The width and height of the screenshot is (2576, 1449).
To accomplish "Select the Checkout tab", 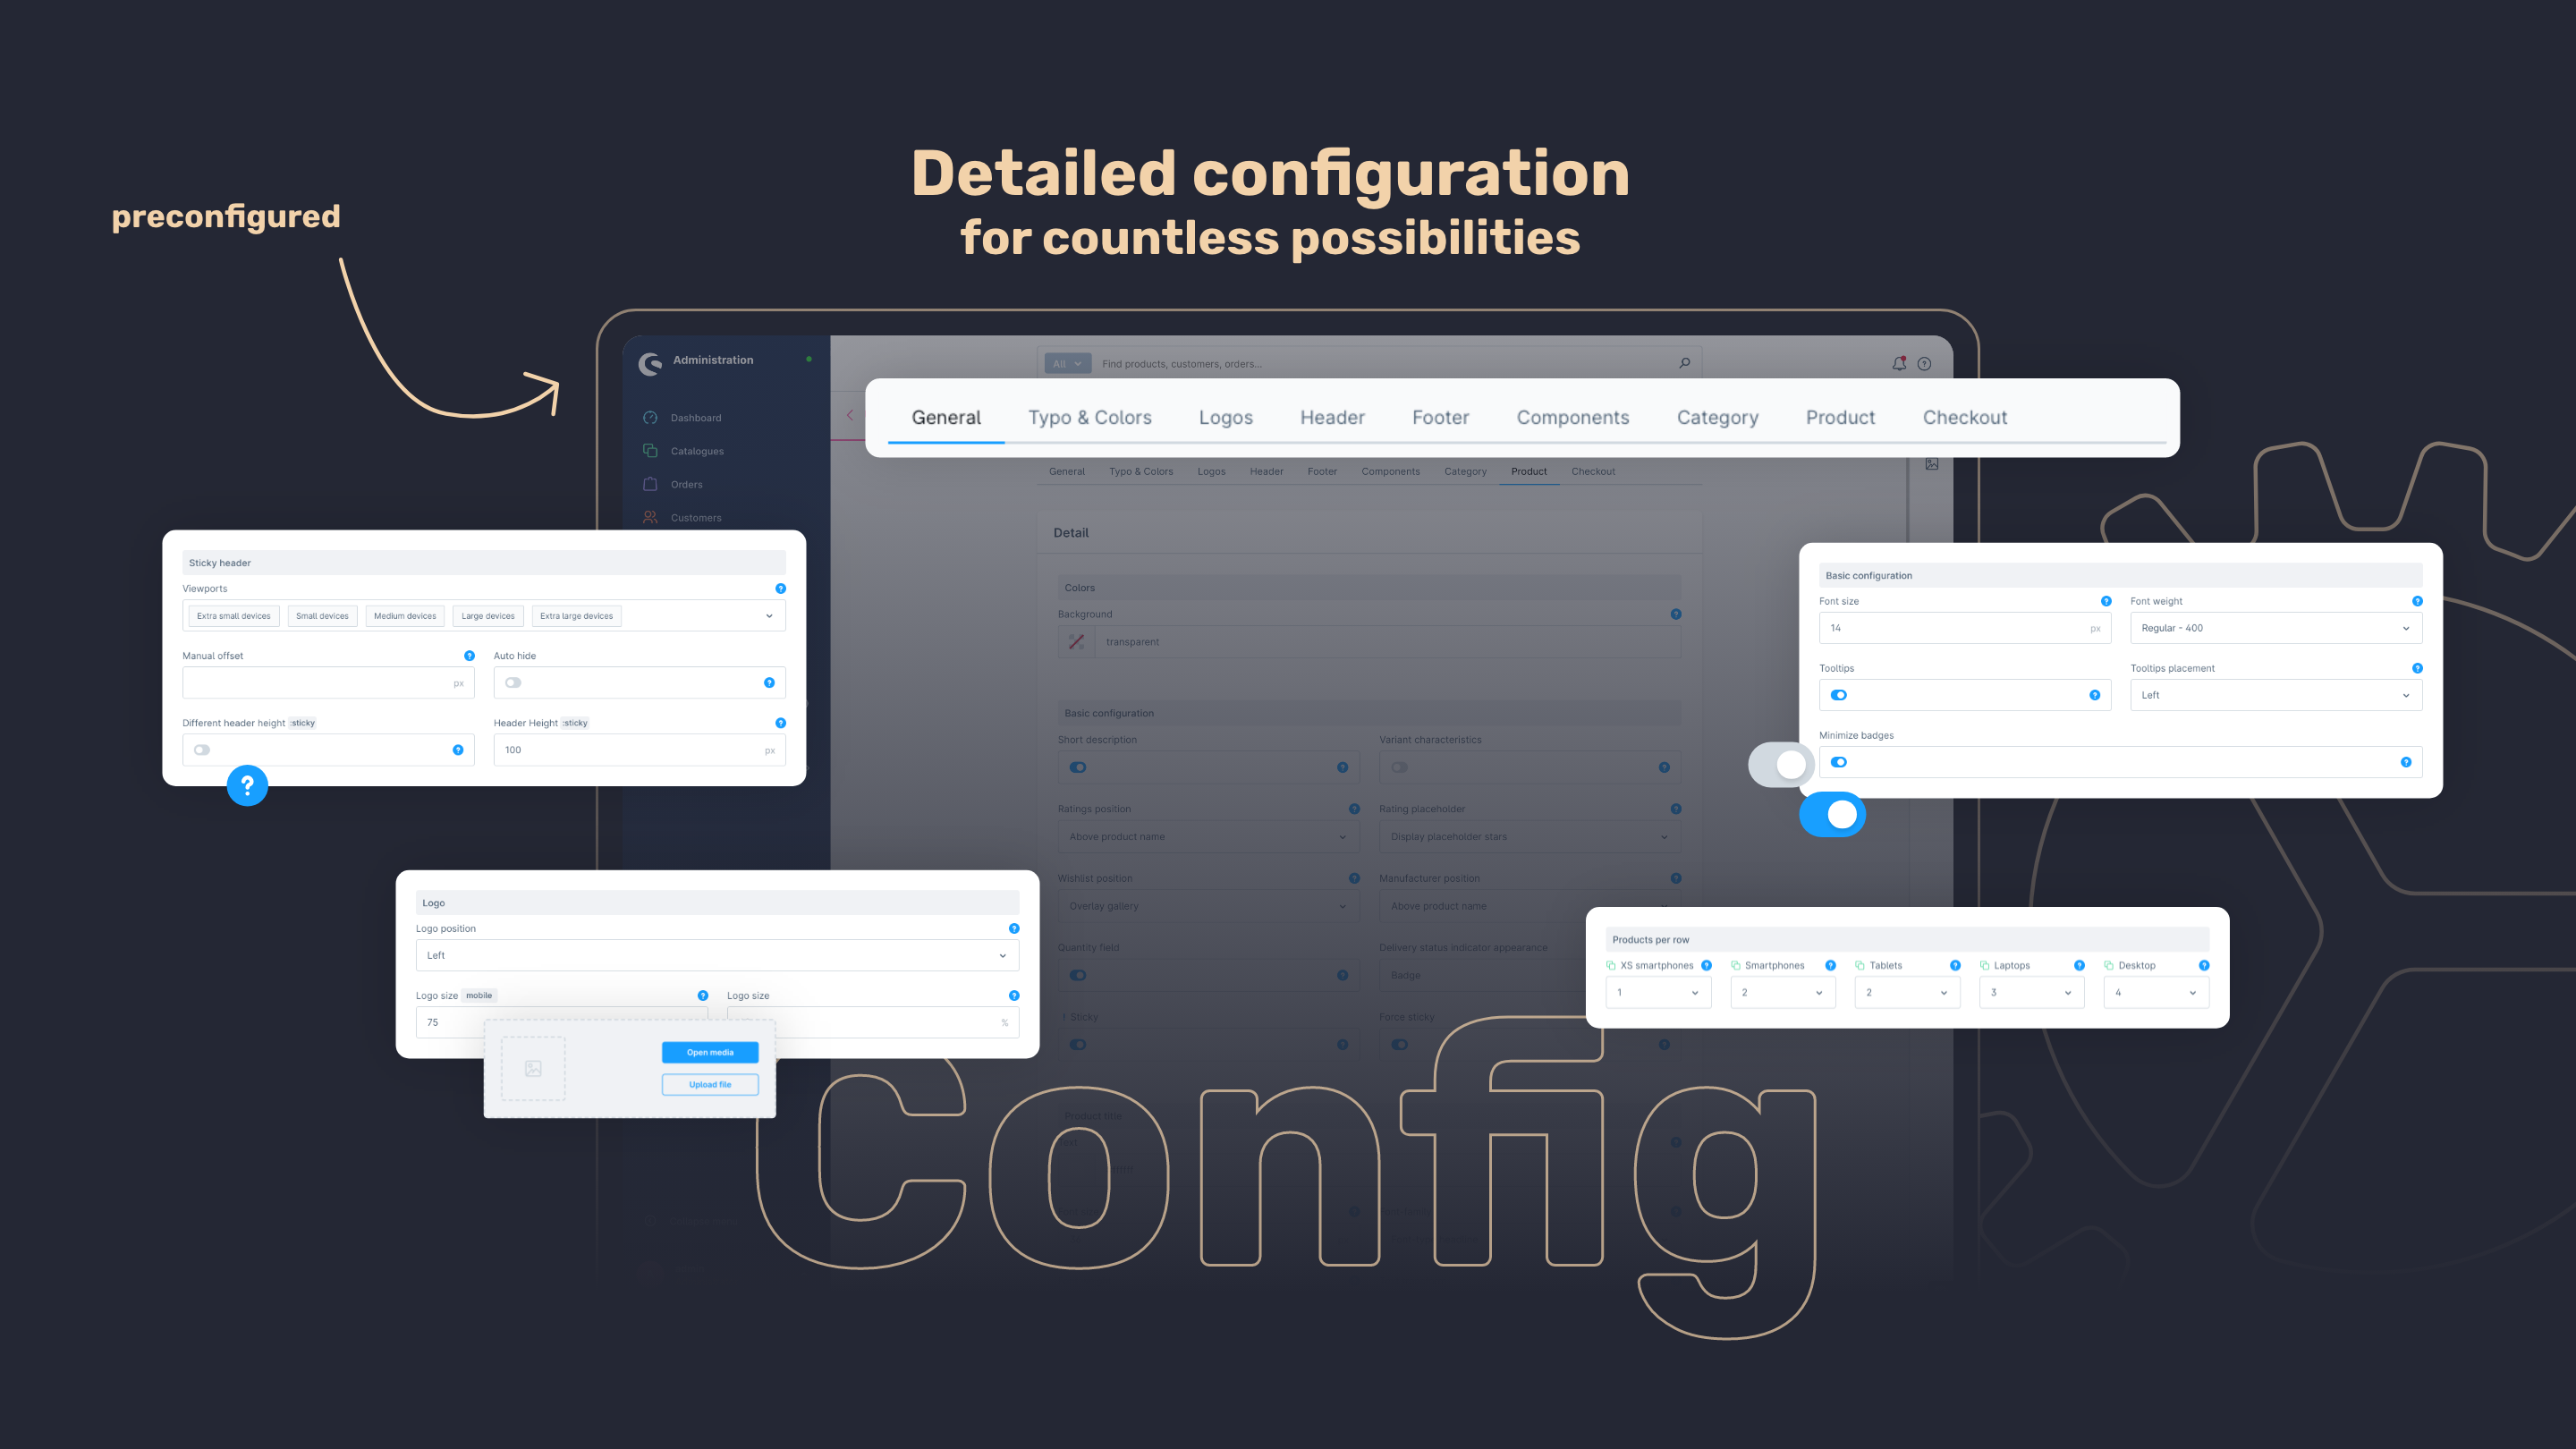I will click(x=1964, y=418).
